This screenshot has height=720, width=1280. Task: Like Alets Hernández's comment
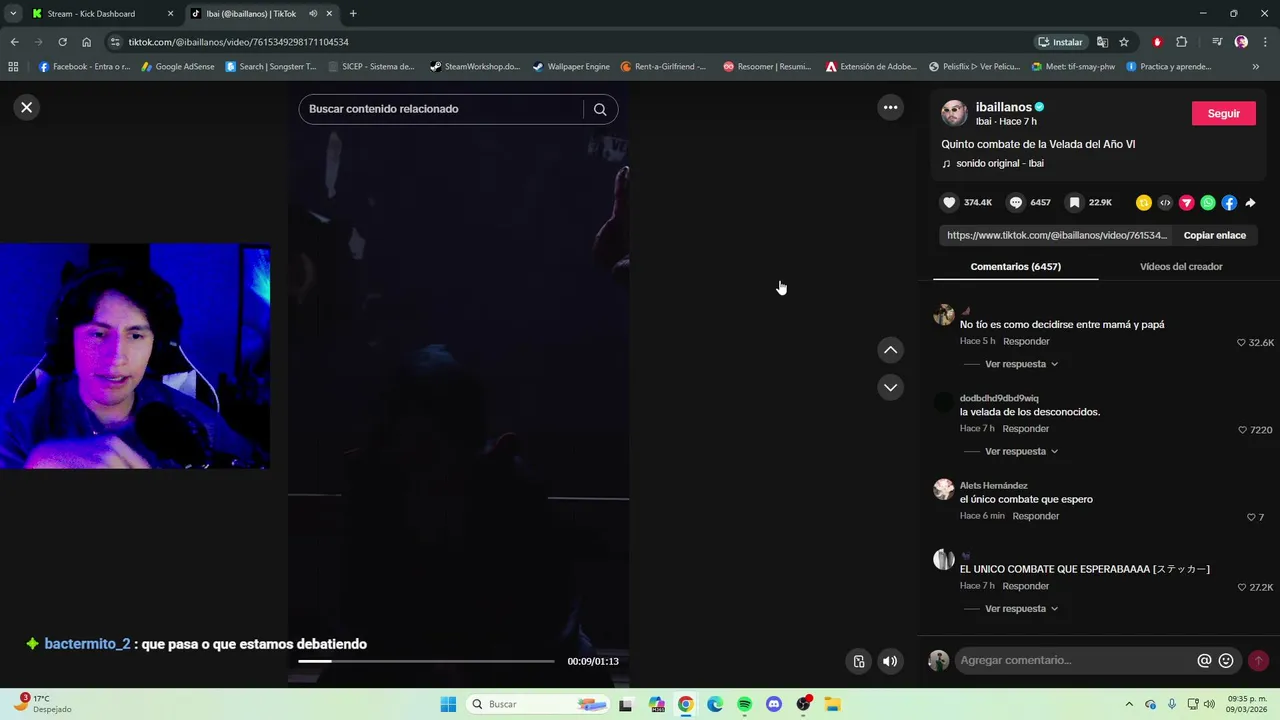(1251, 518)
